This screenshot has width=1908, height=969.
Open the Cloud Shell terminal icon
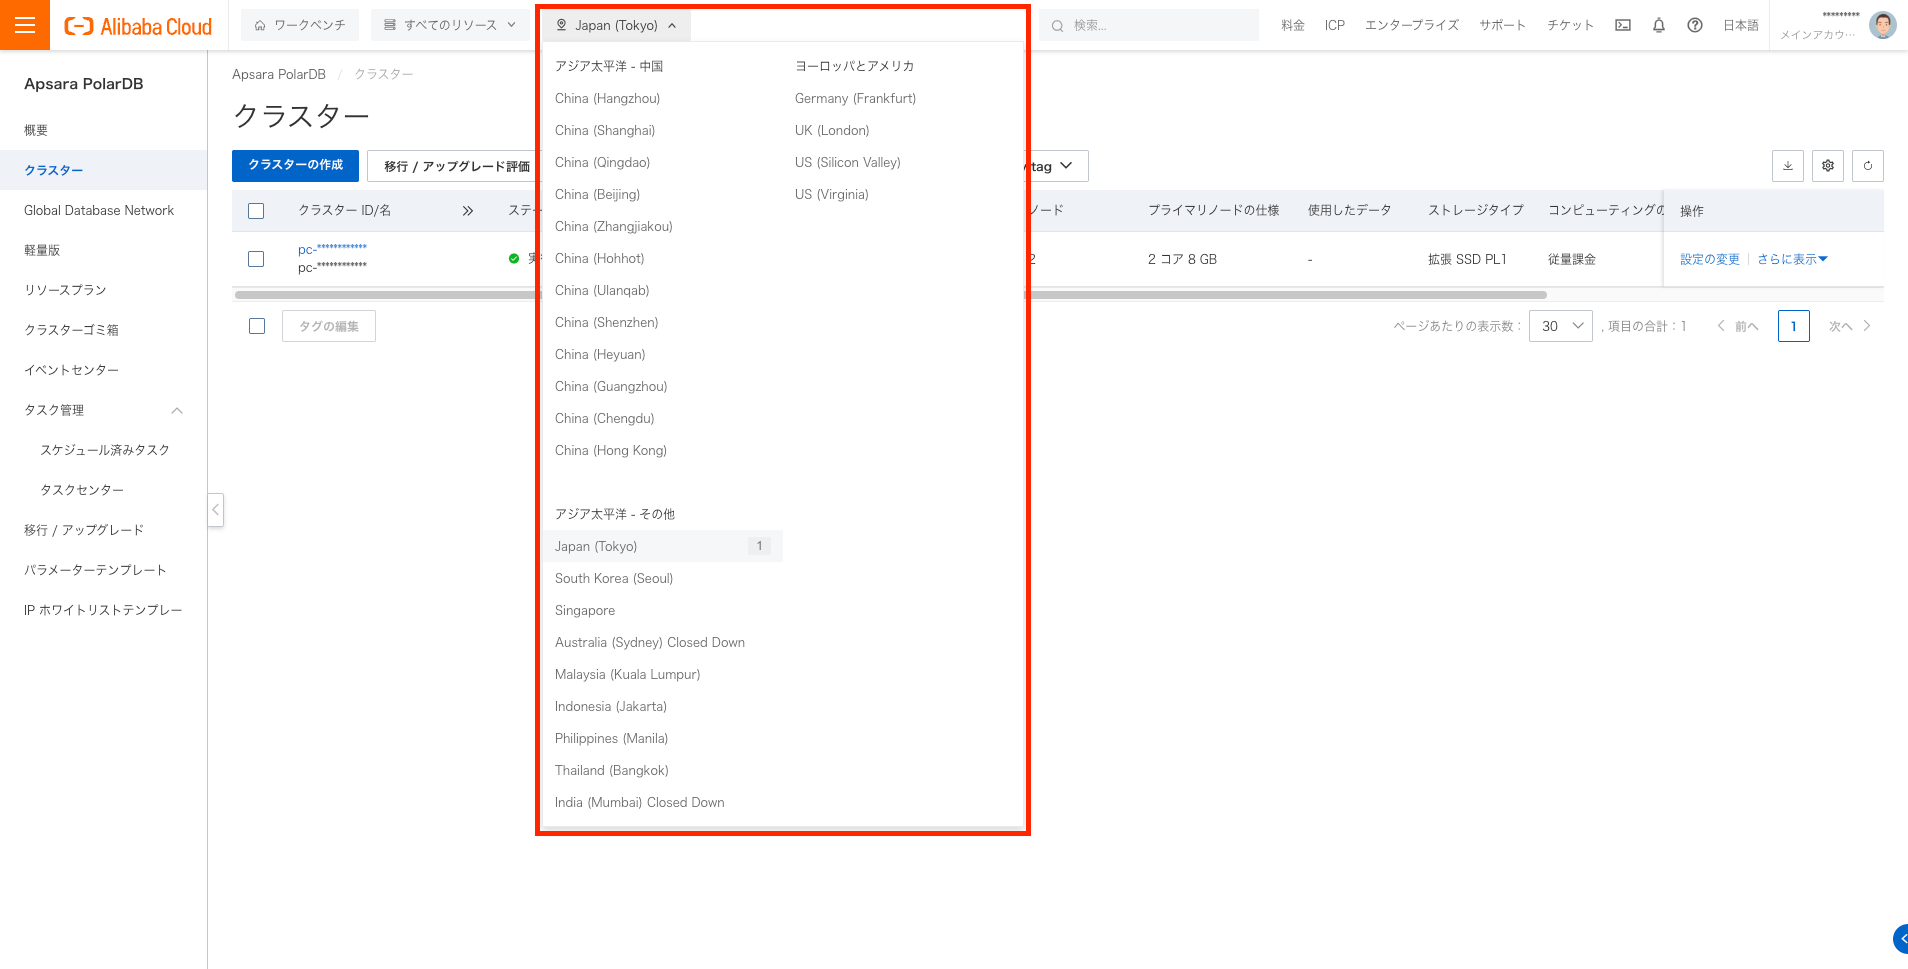click(1622, 25)
